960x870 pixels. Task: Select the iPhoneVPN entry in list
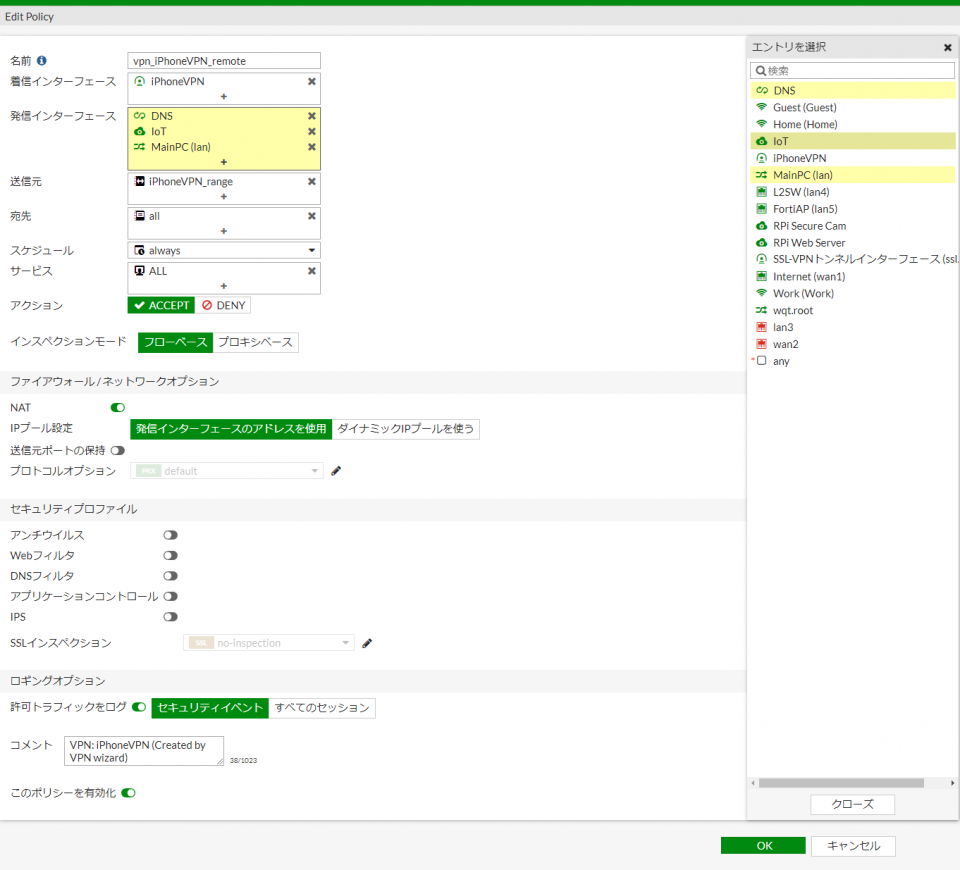(x=852, y=158)
